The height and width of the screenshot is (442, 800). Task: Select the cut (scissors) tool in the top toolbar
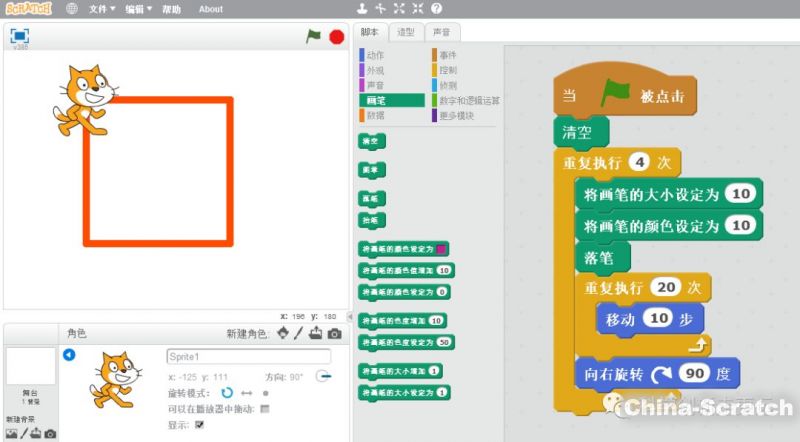point(381,9)
